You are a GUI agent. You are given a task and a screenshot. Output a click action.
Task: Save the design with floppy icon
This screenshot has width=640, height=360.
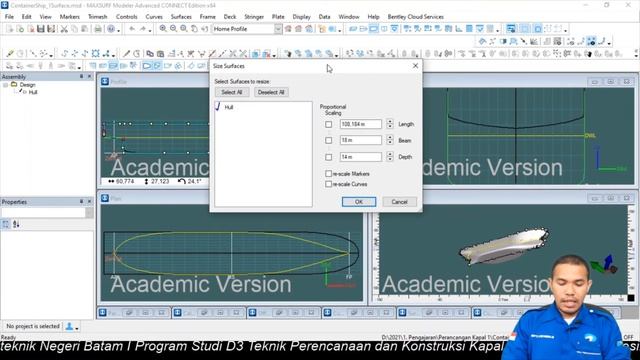pos(40,29)
